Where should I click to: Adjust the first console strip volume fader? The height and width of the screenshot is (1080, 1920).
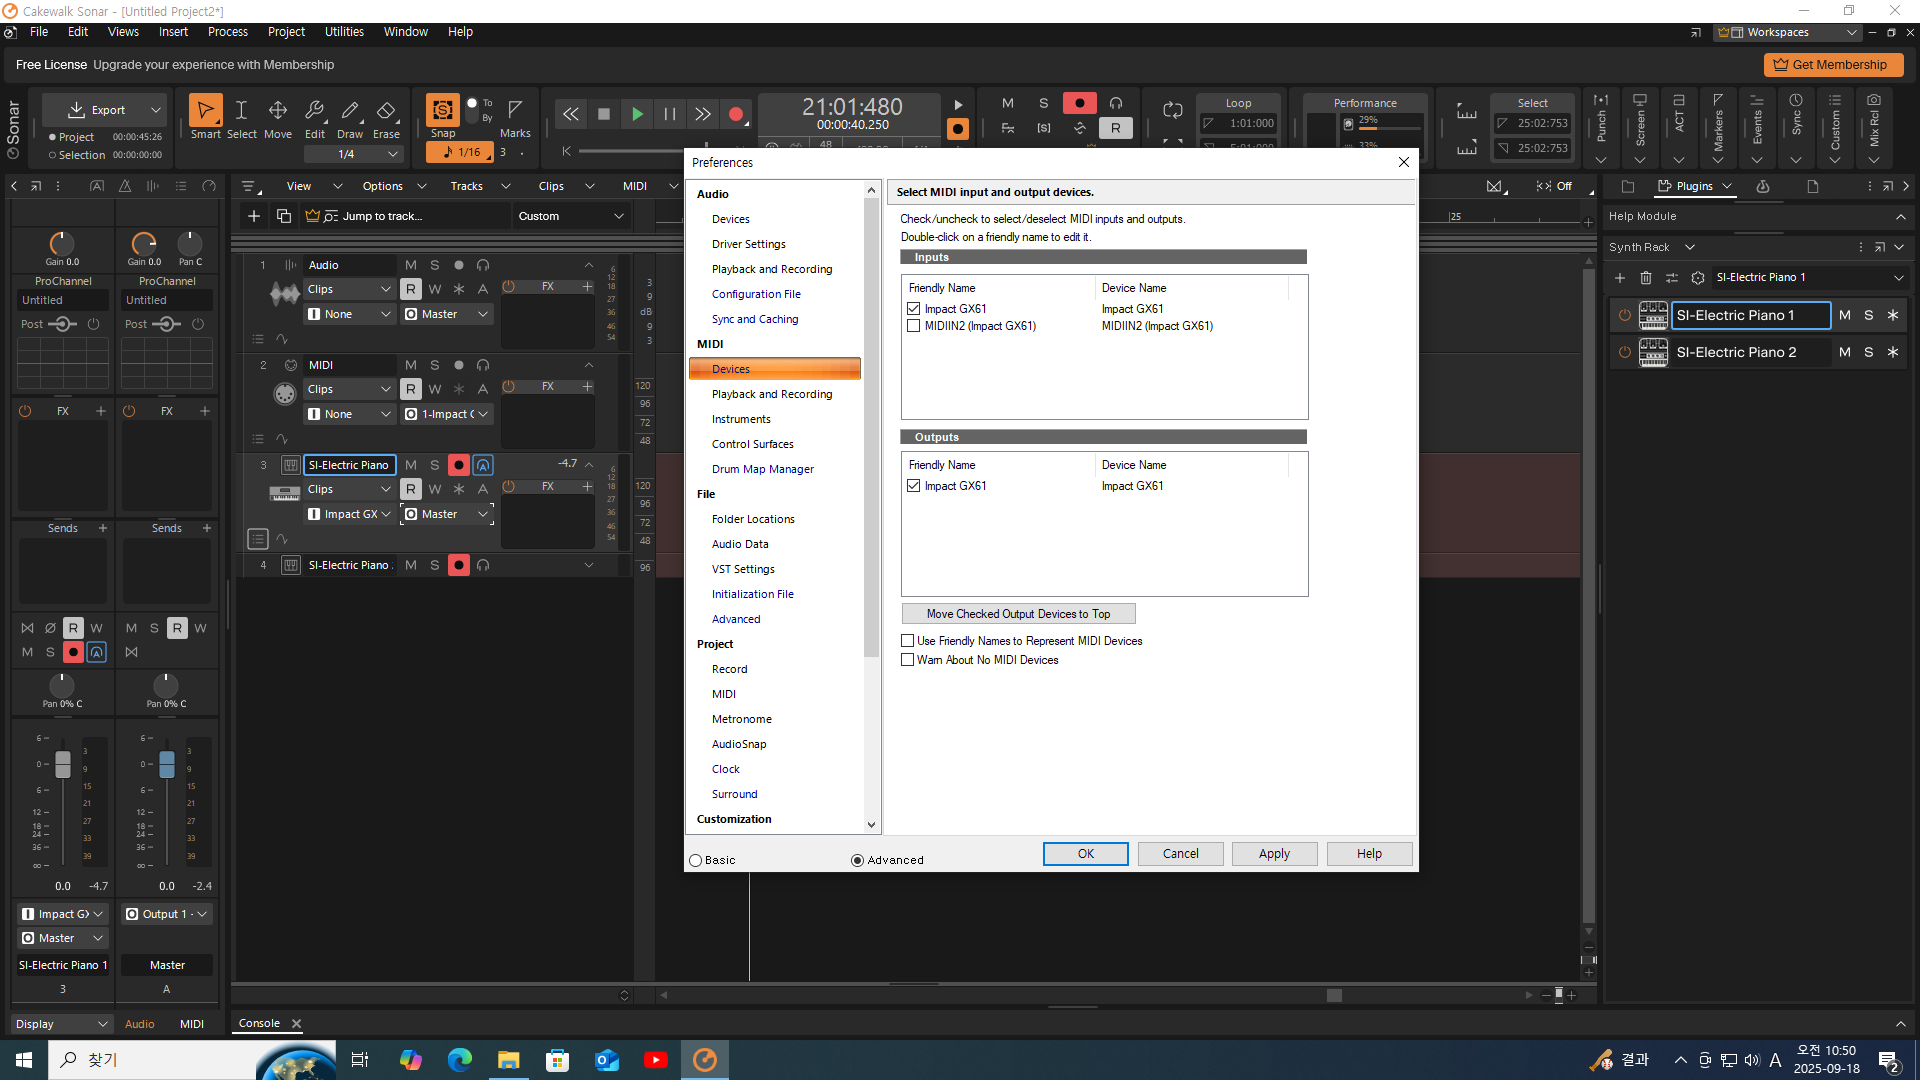pyautogui.click(x=63, y=764)
